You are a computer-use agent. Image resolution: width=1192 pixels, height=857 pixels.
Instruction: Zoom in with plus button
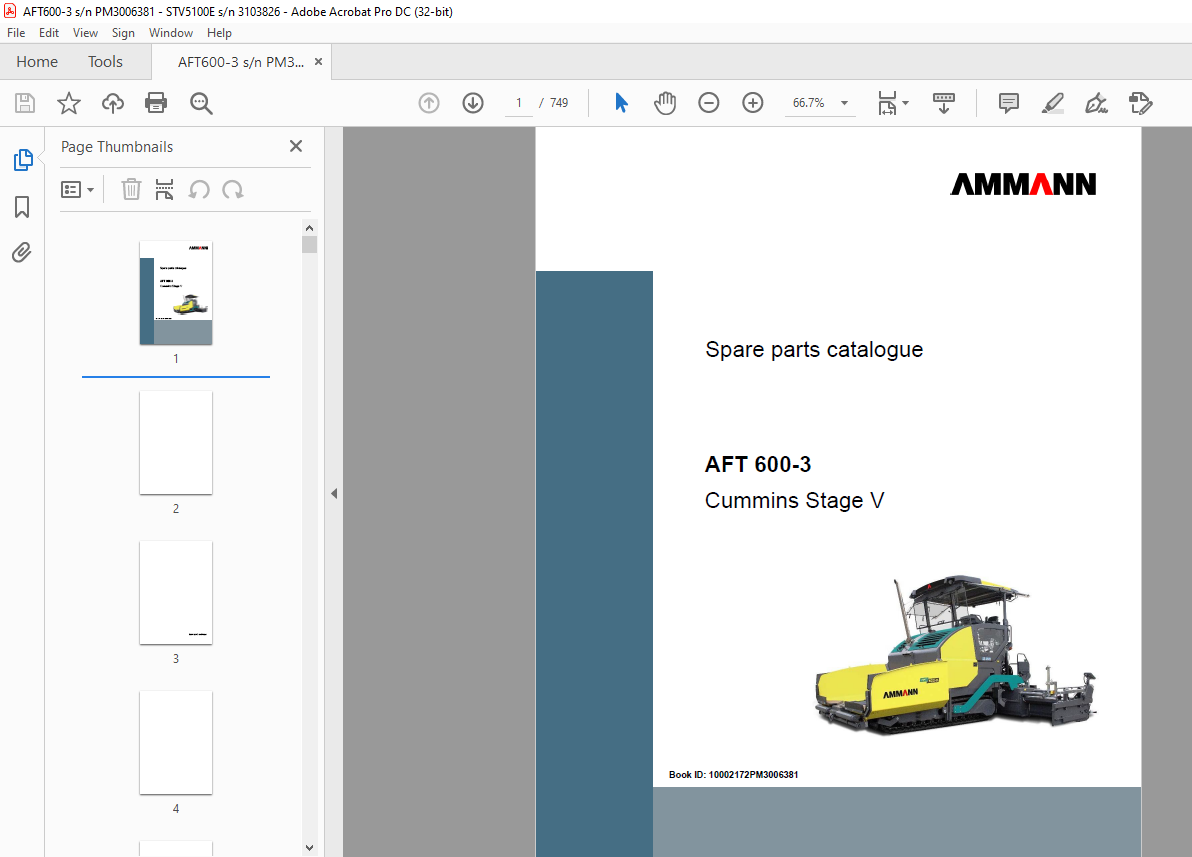tap(753, 103)
